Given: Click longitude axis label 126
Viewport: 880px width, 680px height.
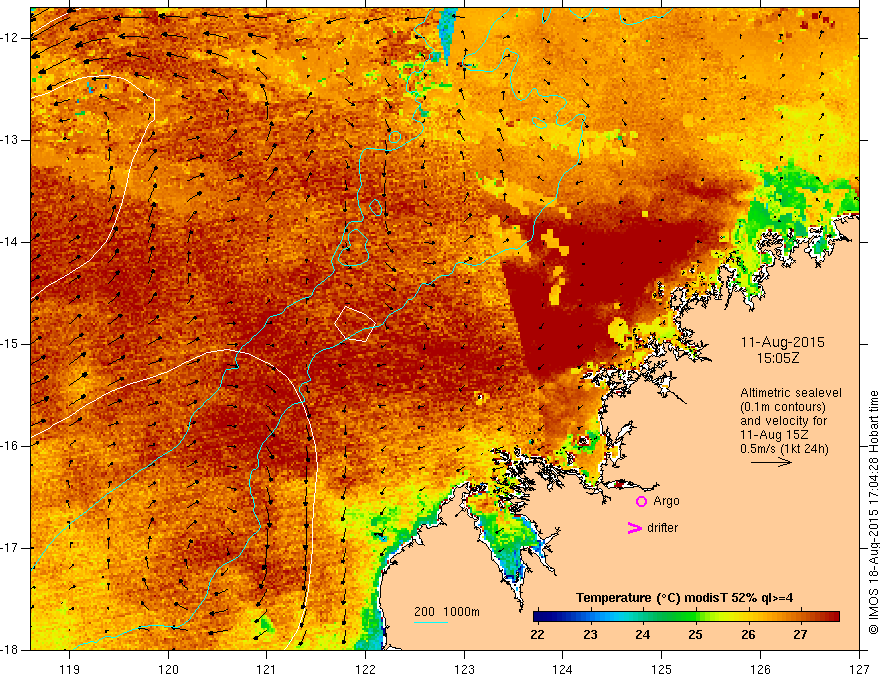Looking at the screenshot, I should 760,669.
